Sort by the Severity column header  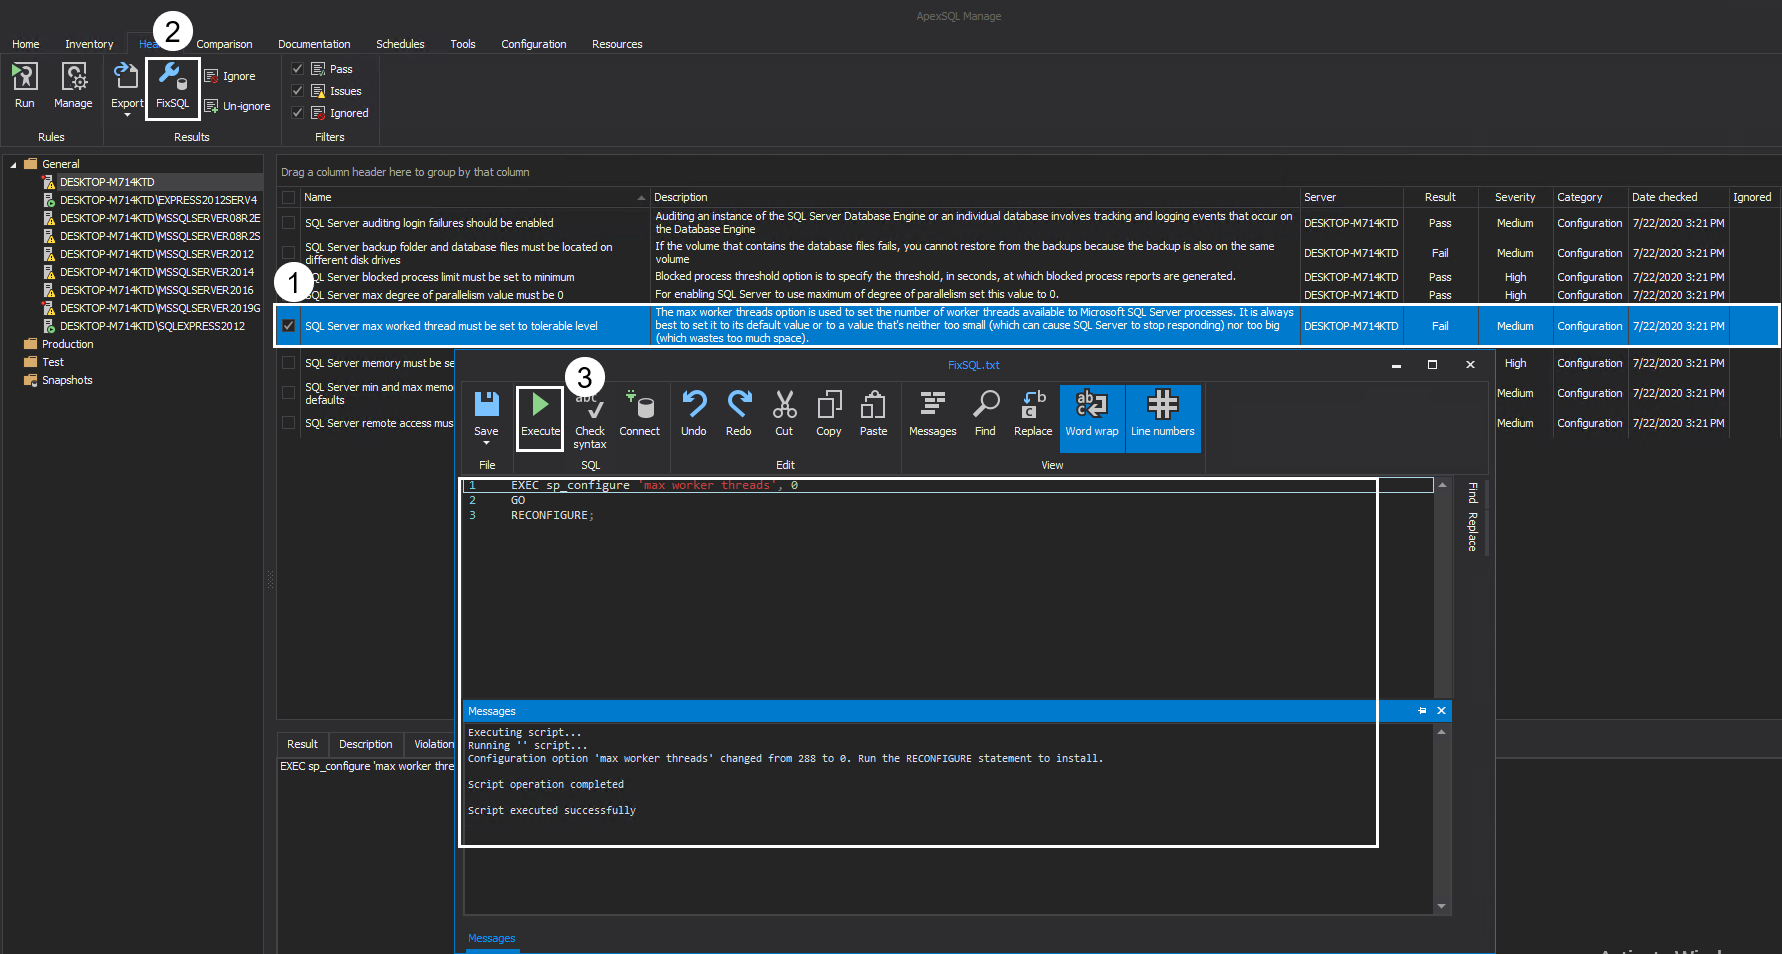tap(1515, 198)
